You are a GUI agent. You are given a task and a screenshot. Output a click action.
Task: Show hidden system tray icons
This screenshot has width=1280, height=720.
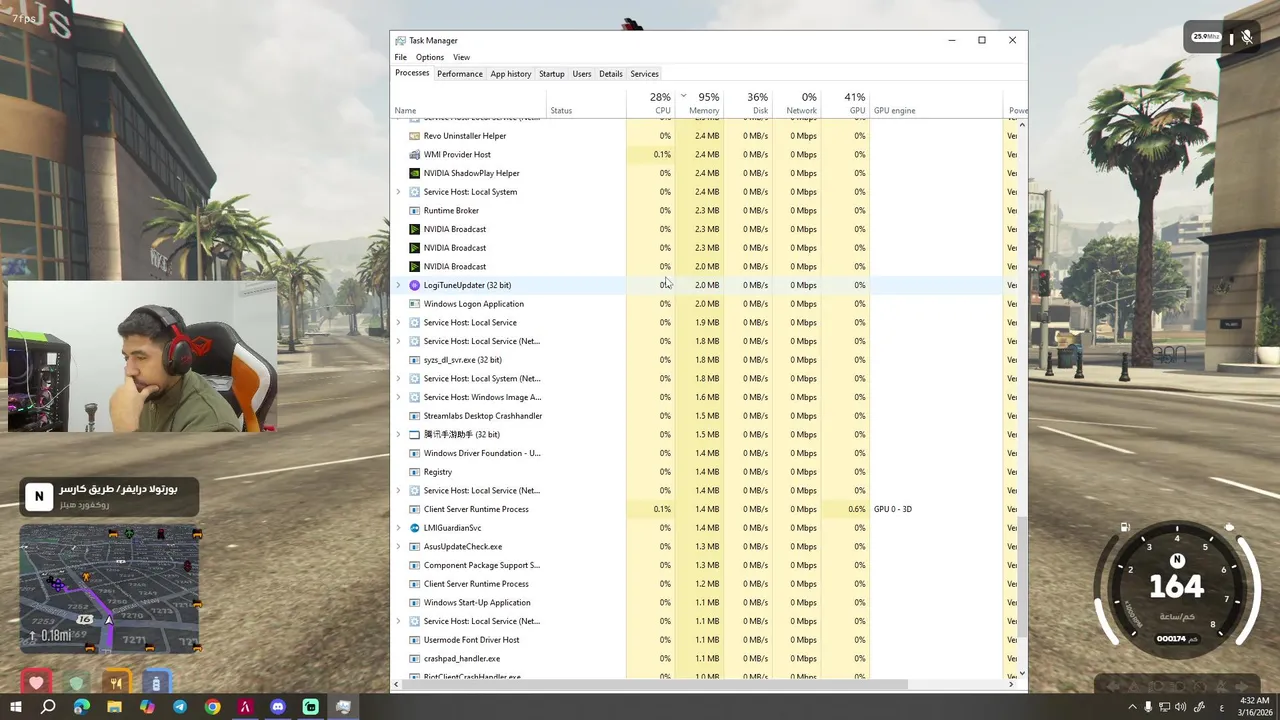(1133, 707)
